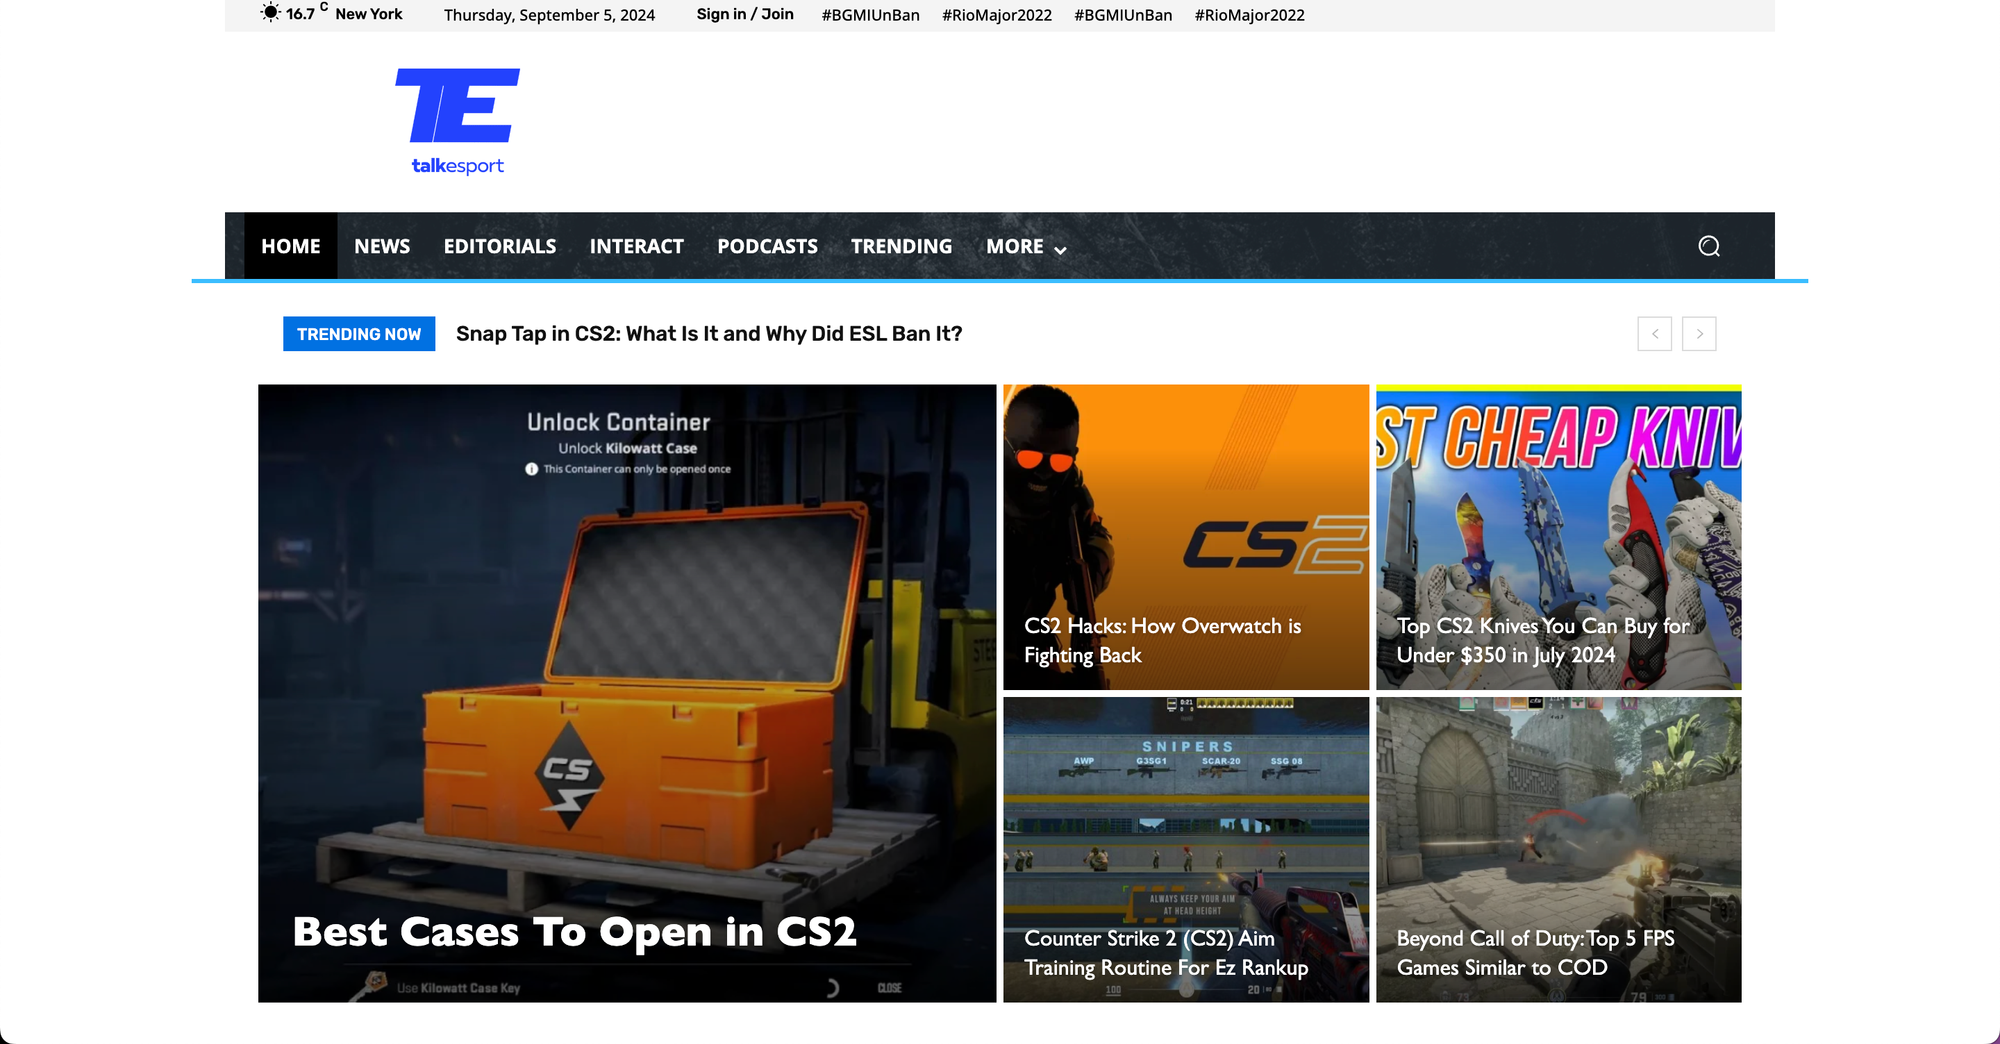This screenshot has width=2000, height=1044.
Task: Open the Beyond Call of Duty FPS article
Action: point(1559,850)
